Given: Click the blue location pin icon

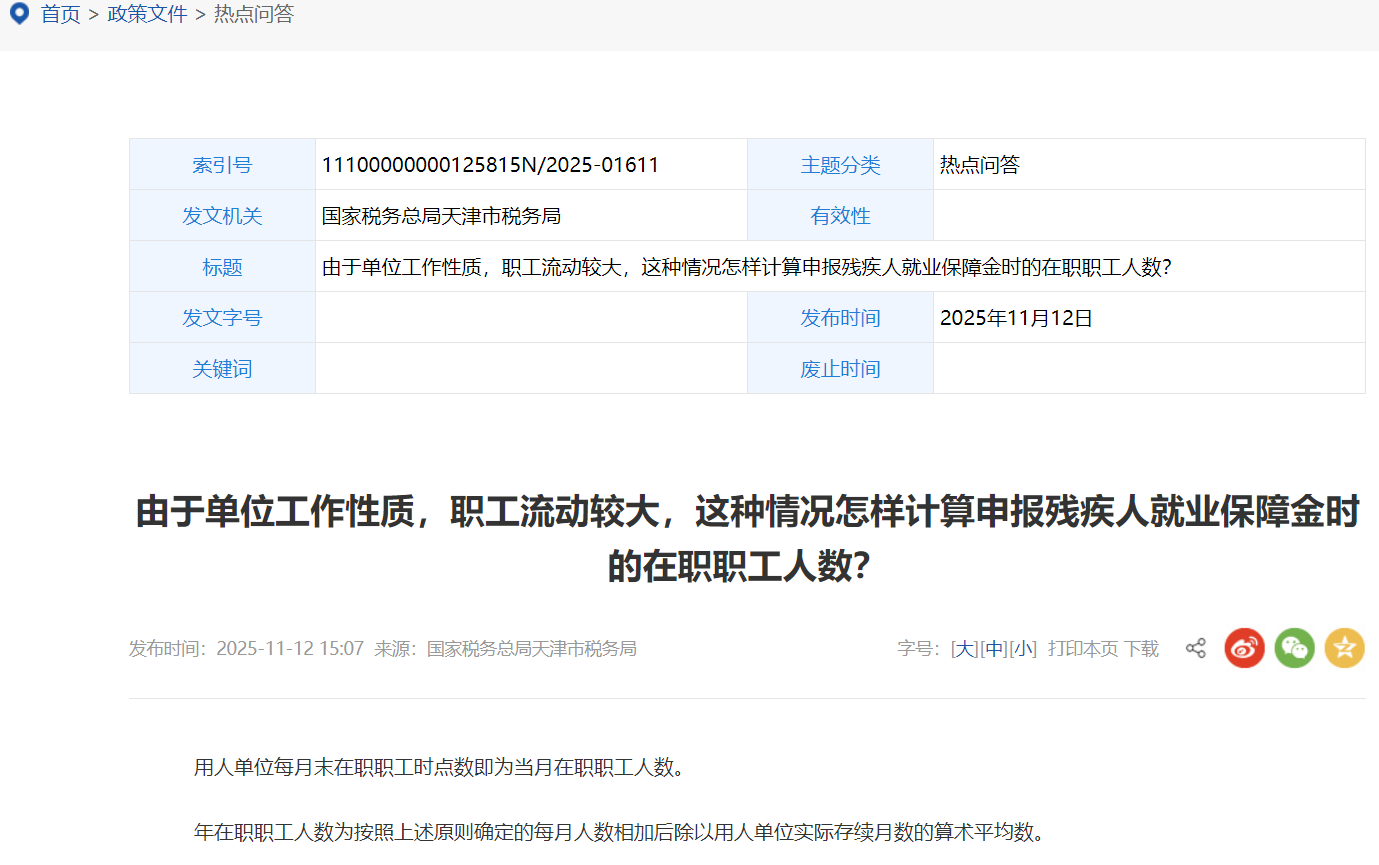Looking at the screenshot, I should pyautogui.click(x=19, y=14).
